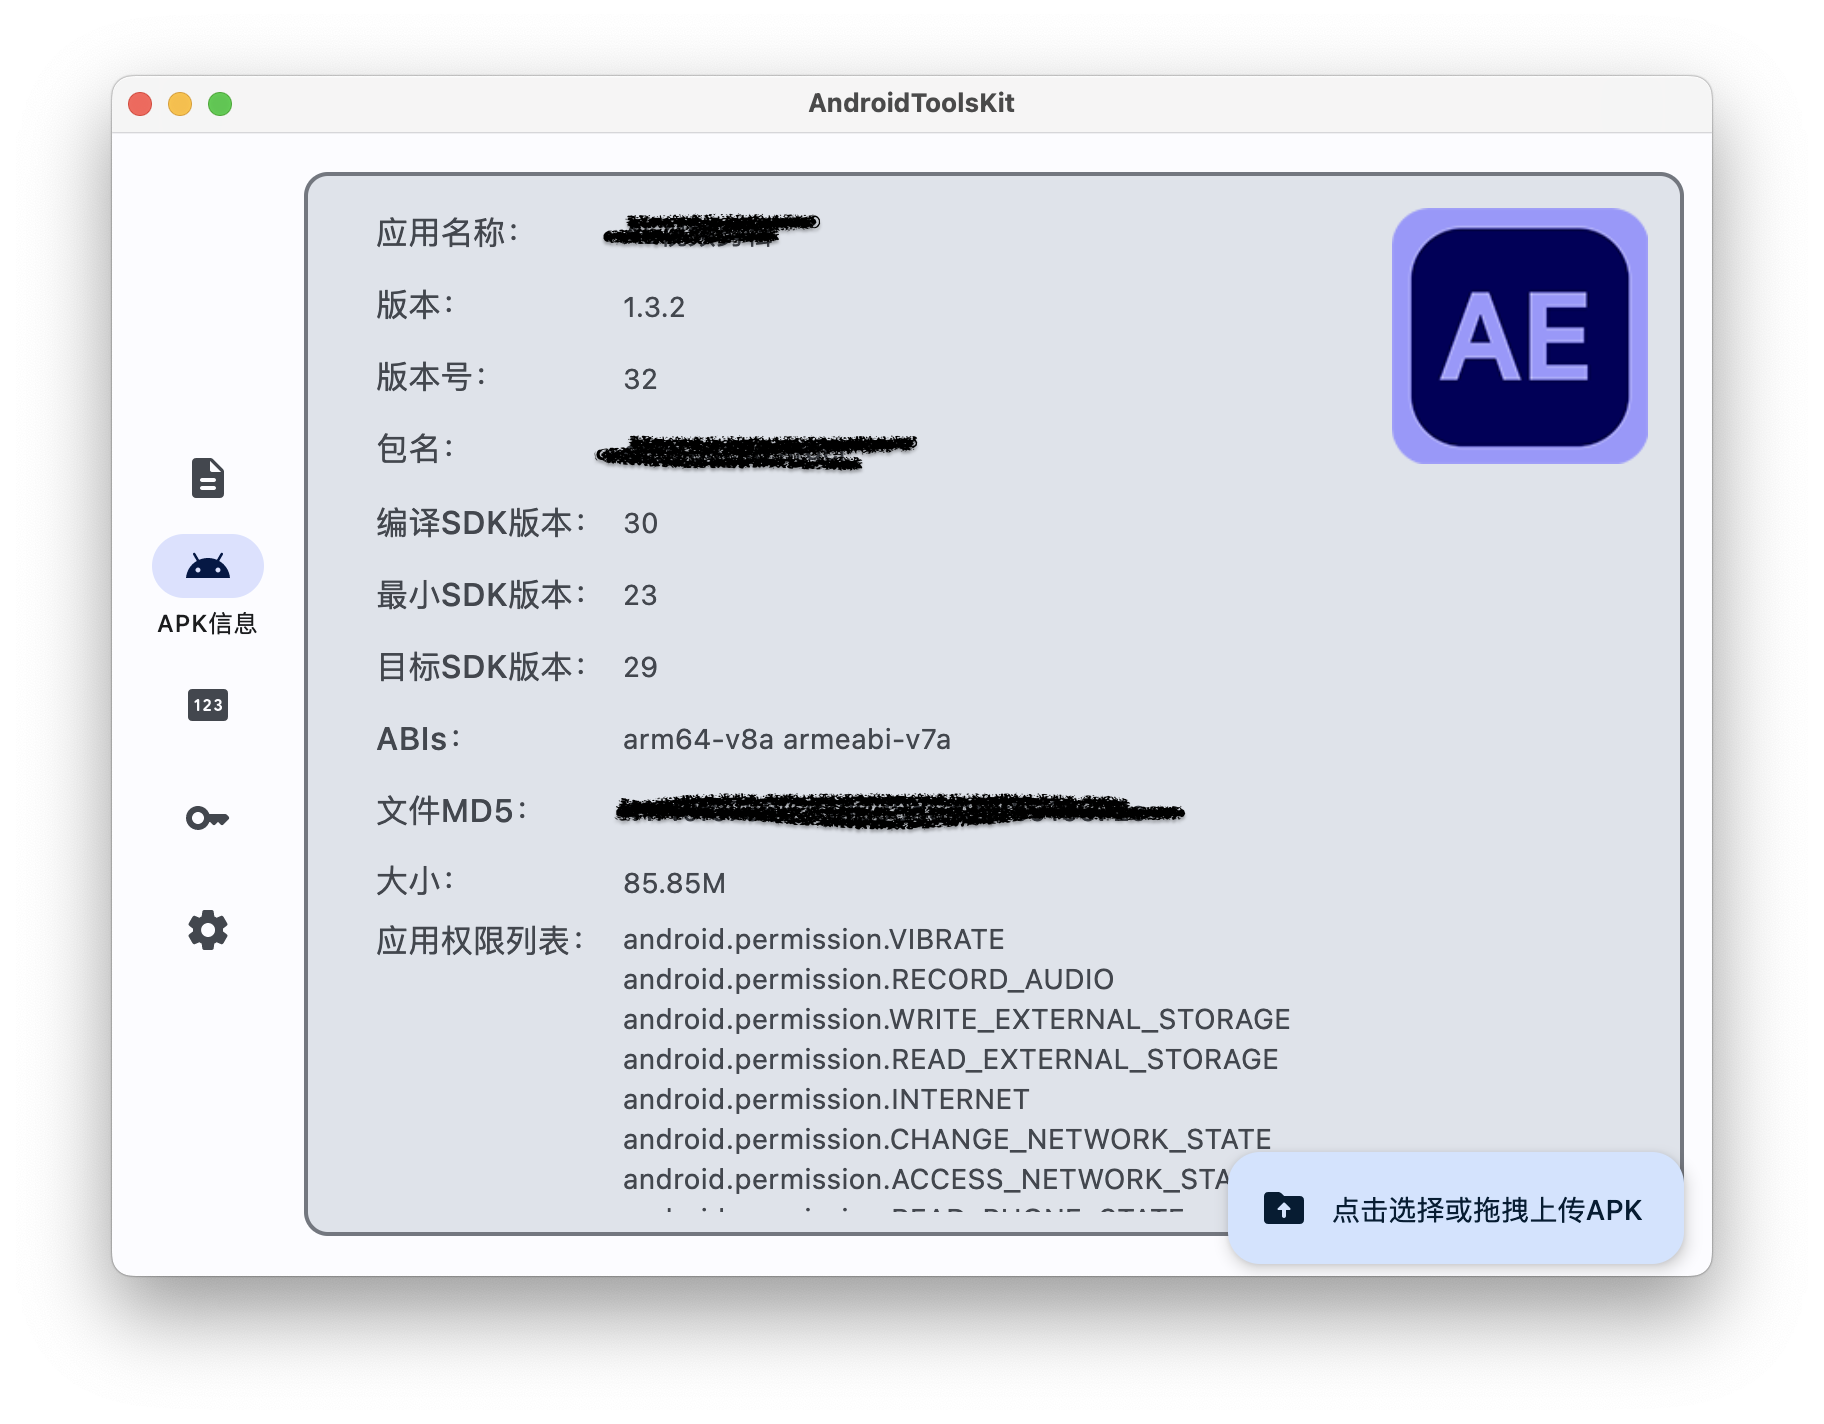Click the AE application icon thumbnail
Viewport: 1824px width, 1424px height.
point(1519,336)
